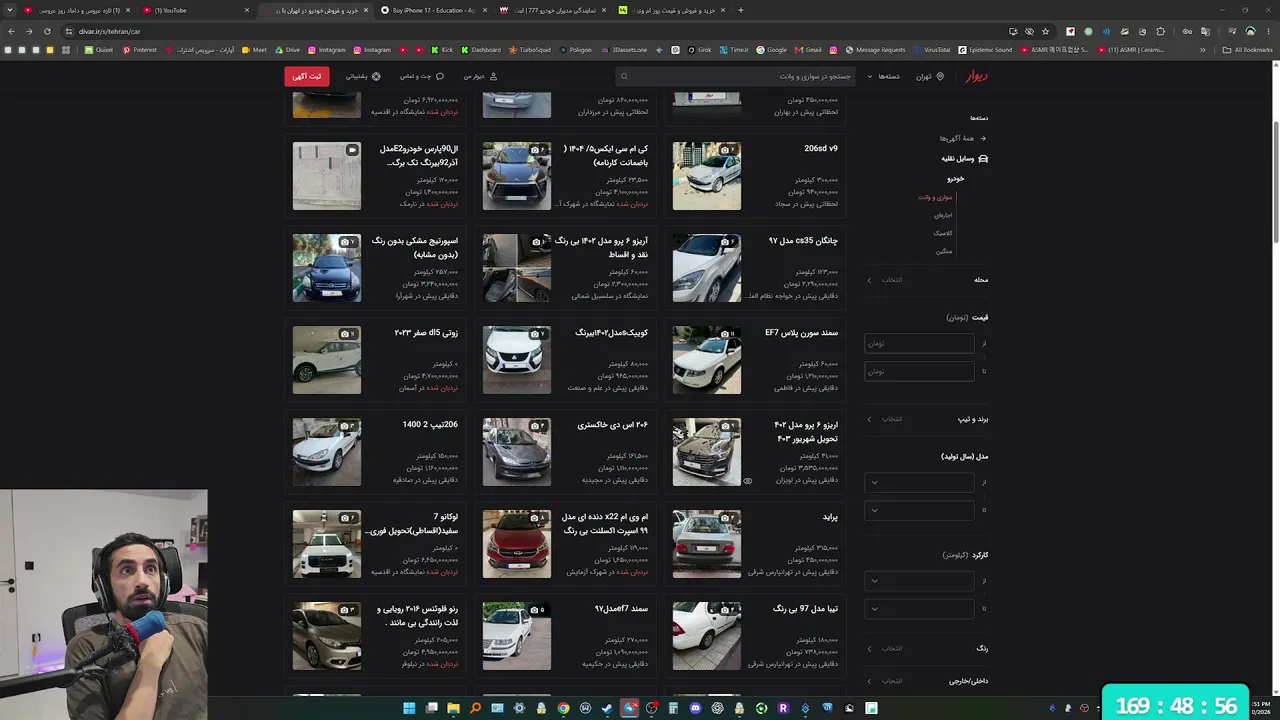Screen dimensions: 1280x720
Task: Open the Windows Start menu
Action: coord(409,708)
